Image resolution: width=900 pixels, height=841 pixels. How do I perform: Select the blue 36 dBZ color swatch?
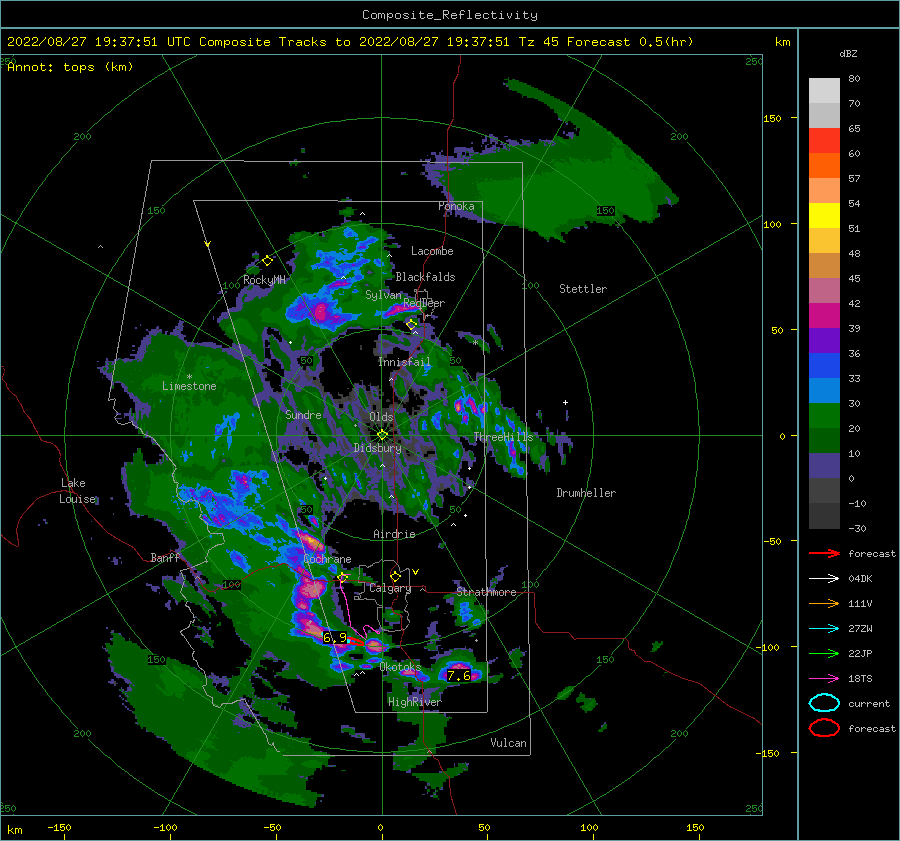point(824,366)
